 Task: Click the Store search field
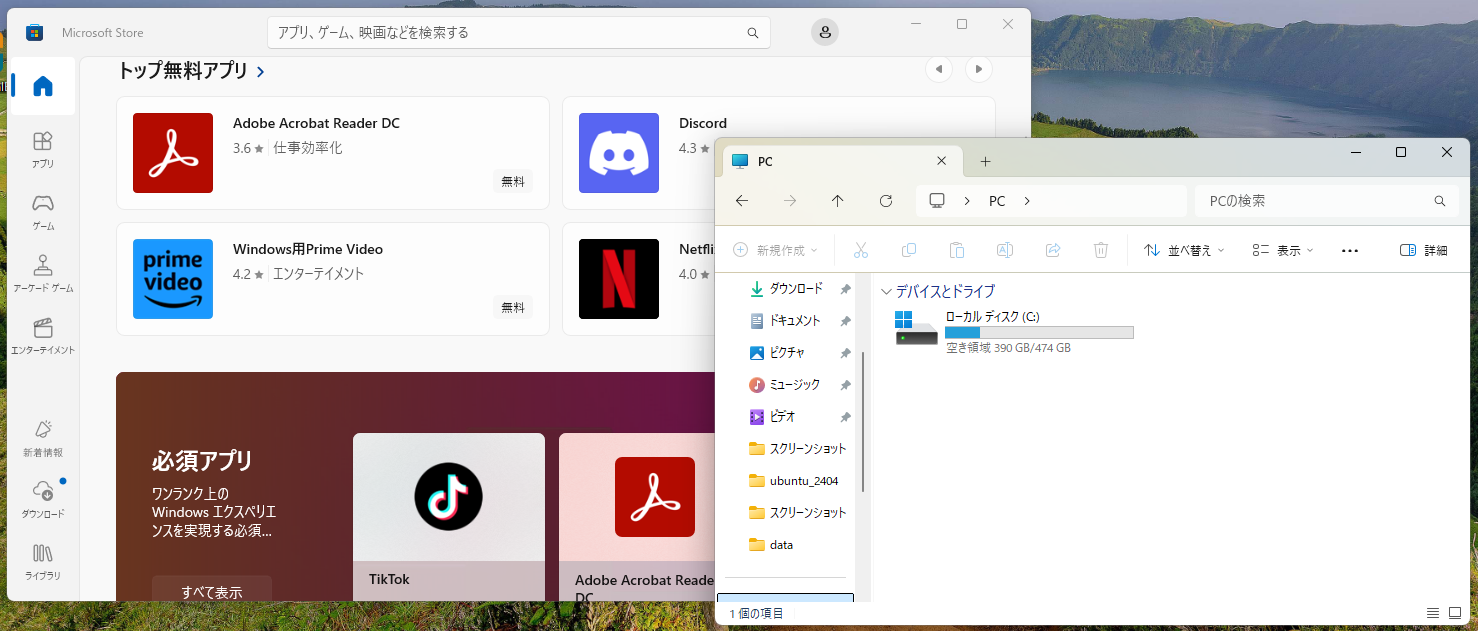[519, 33]
